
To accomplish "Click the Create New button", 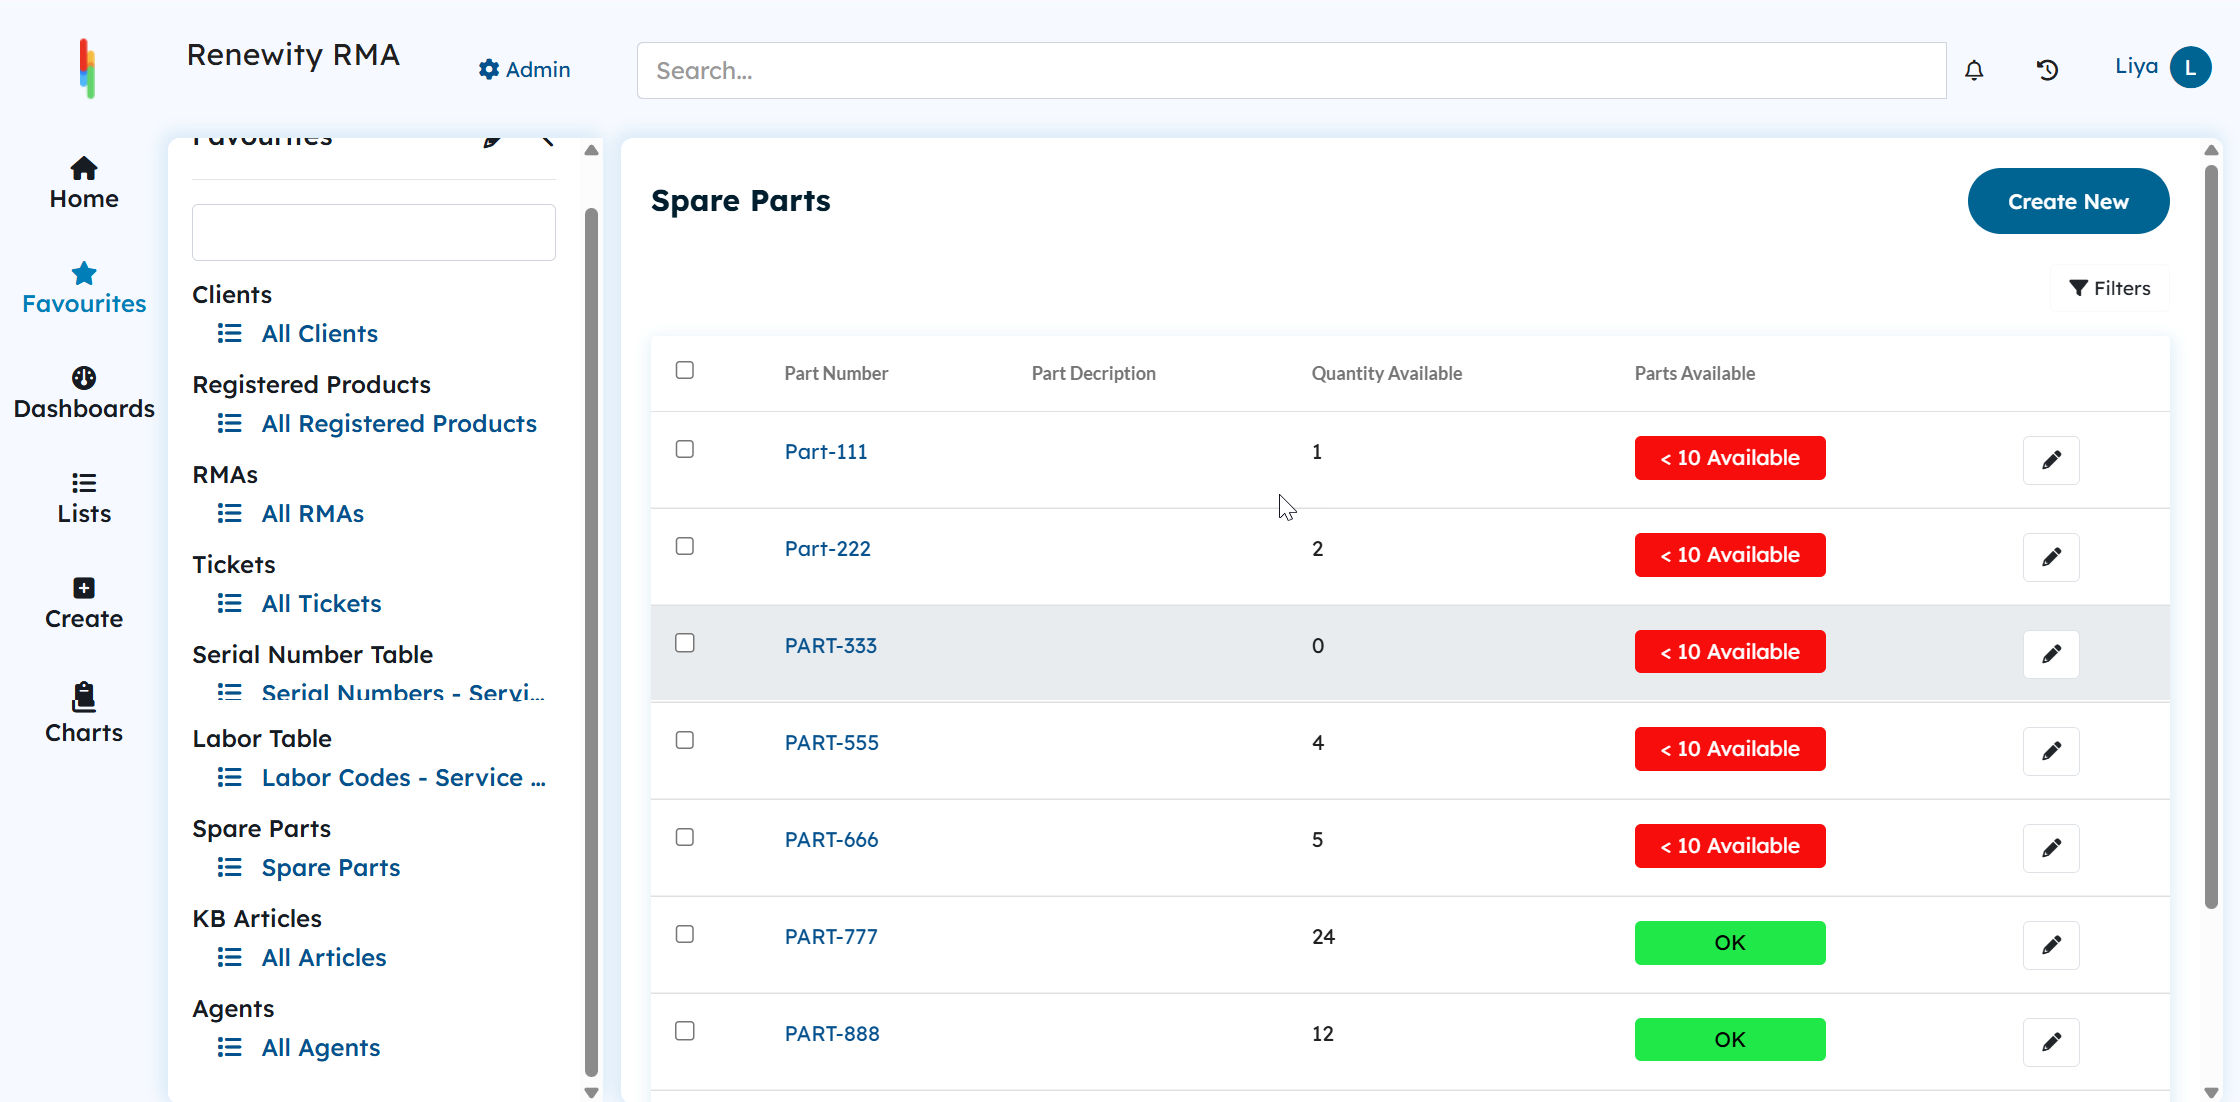I will (x=2068, y=201).
